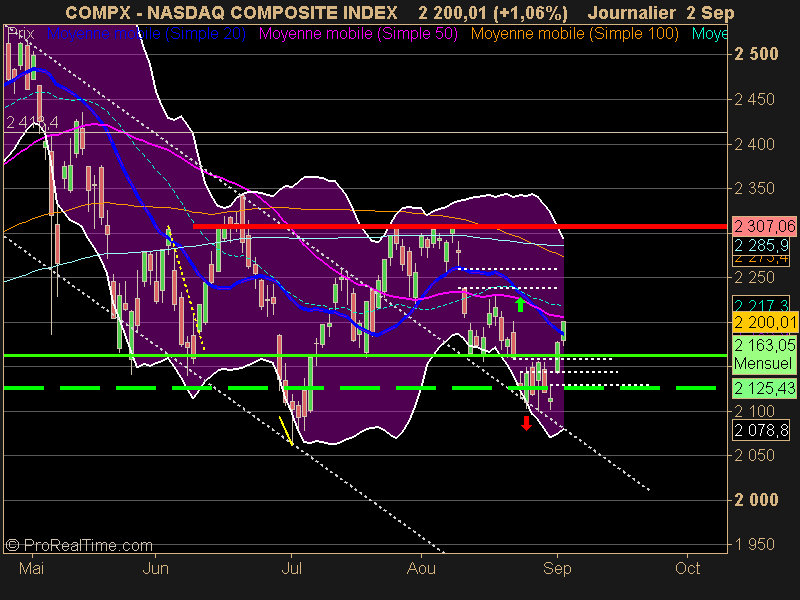Click the green 2 163,05 Mensuel label
The image size is (800, 600).
(764, 354)
